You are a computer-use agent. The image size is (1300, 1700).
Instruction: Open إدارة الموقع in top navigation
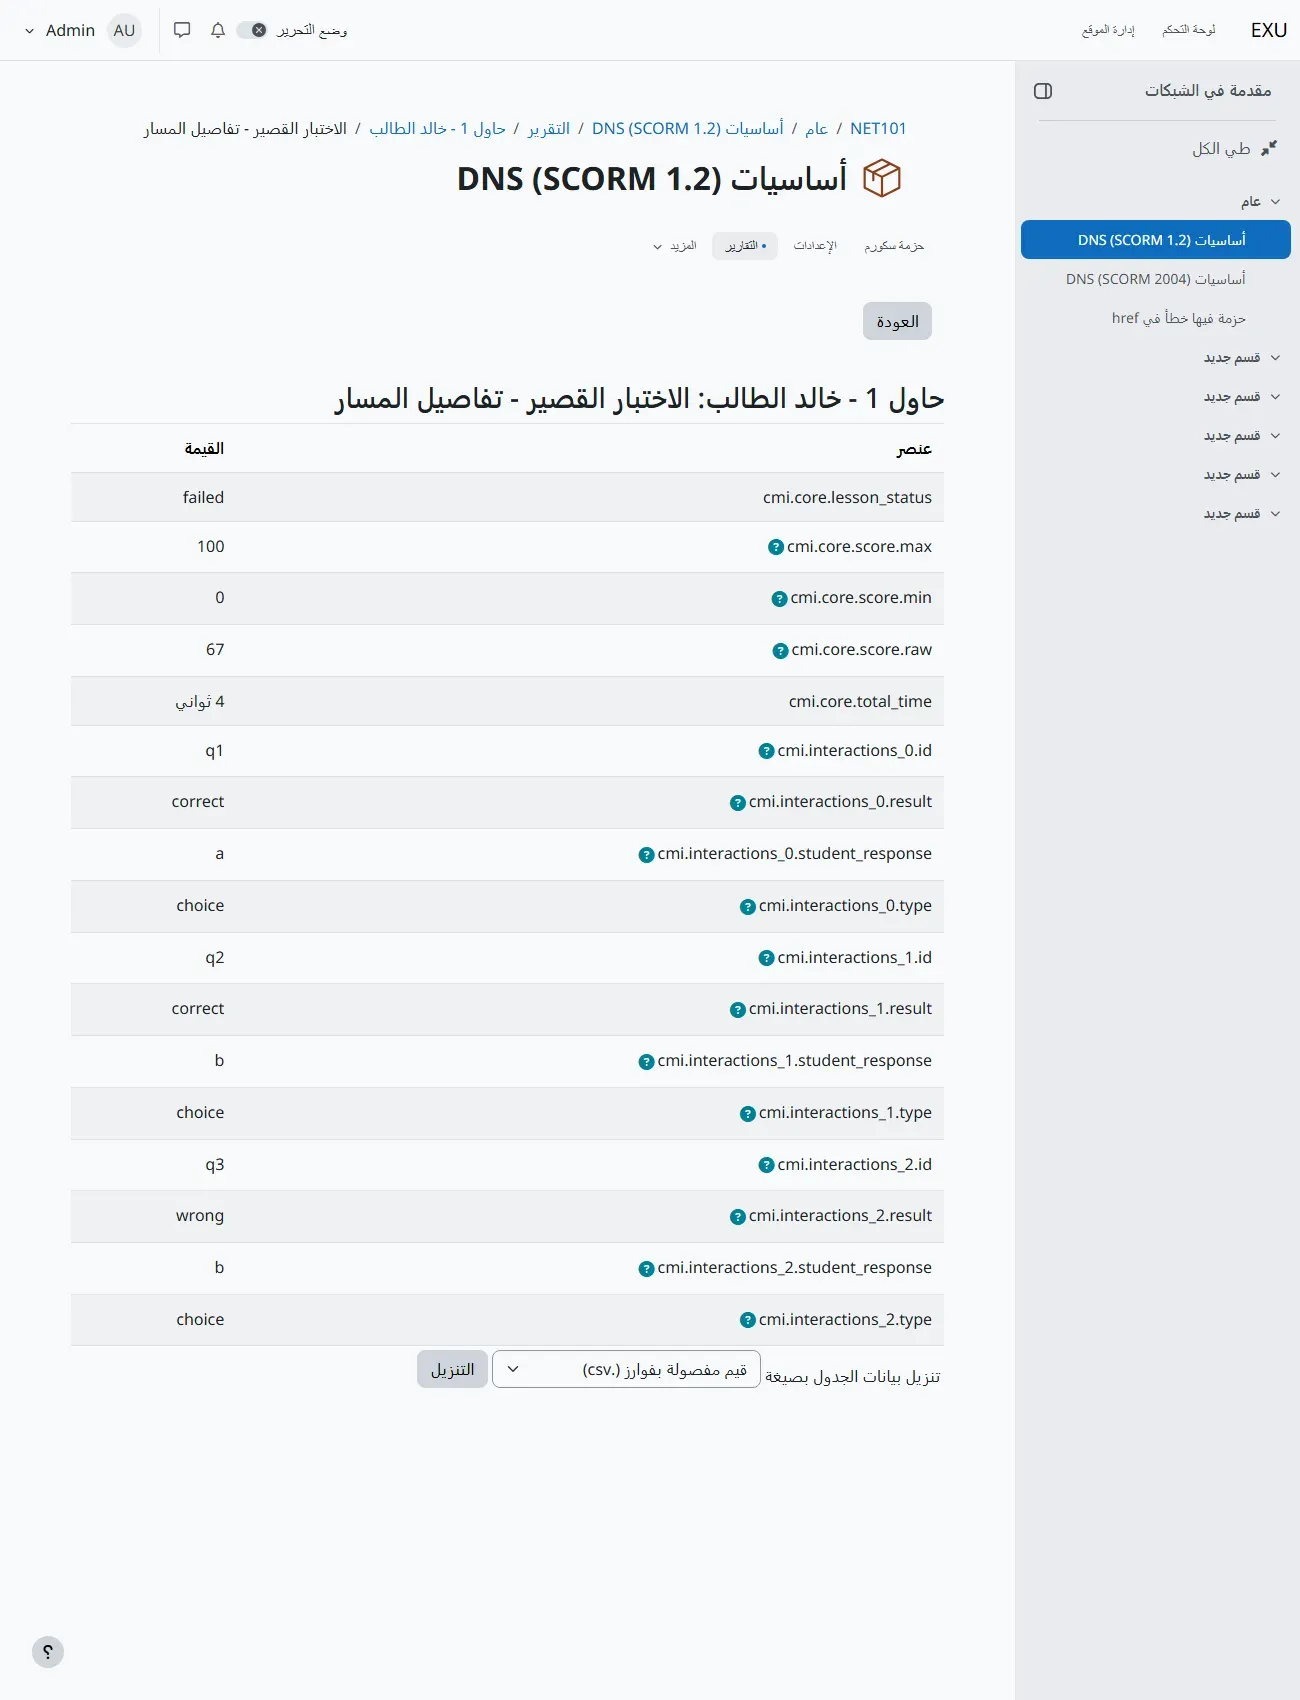tap(1108, 30)
